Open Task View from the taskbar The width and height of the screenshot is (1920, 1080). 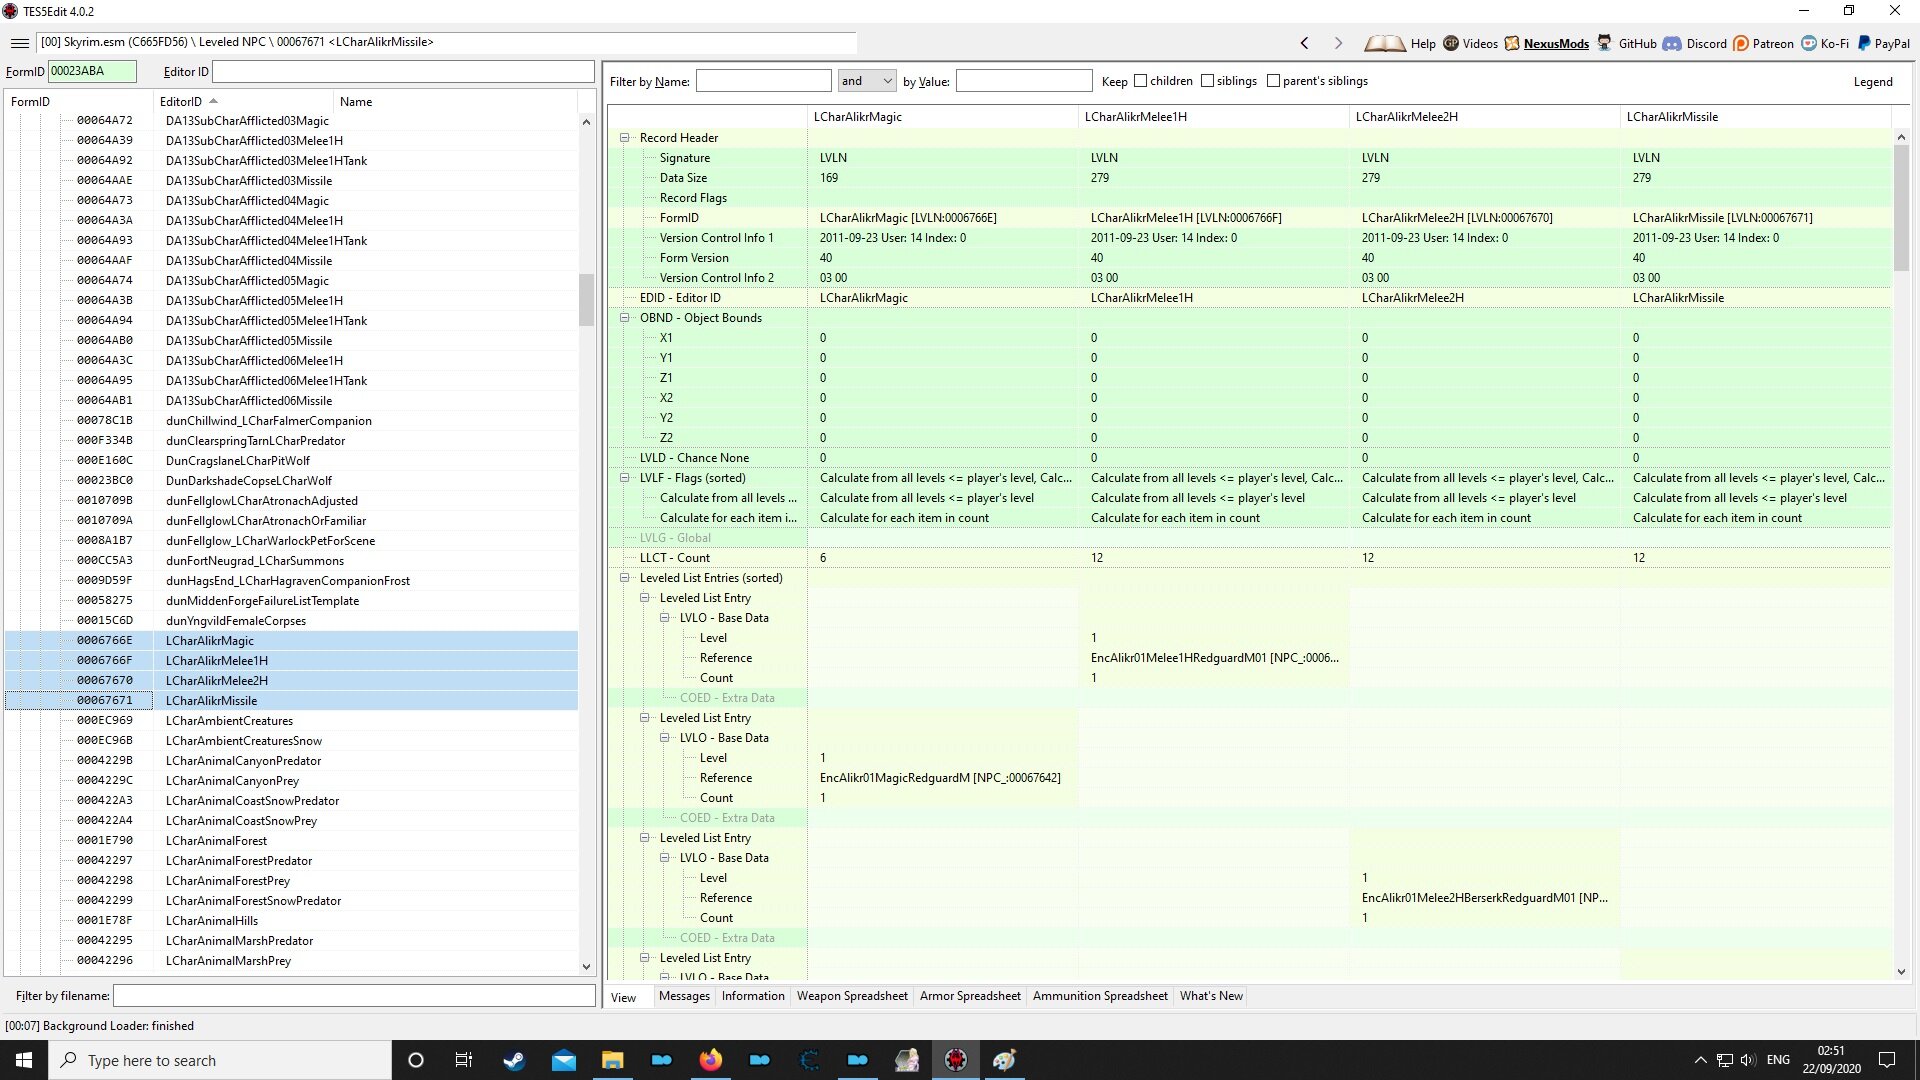coord(463,1060)
